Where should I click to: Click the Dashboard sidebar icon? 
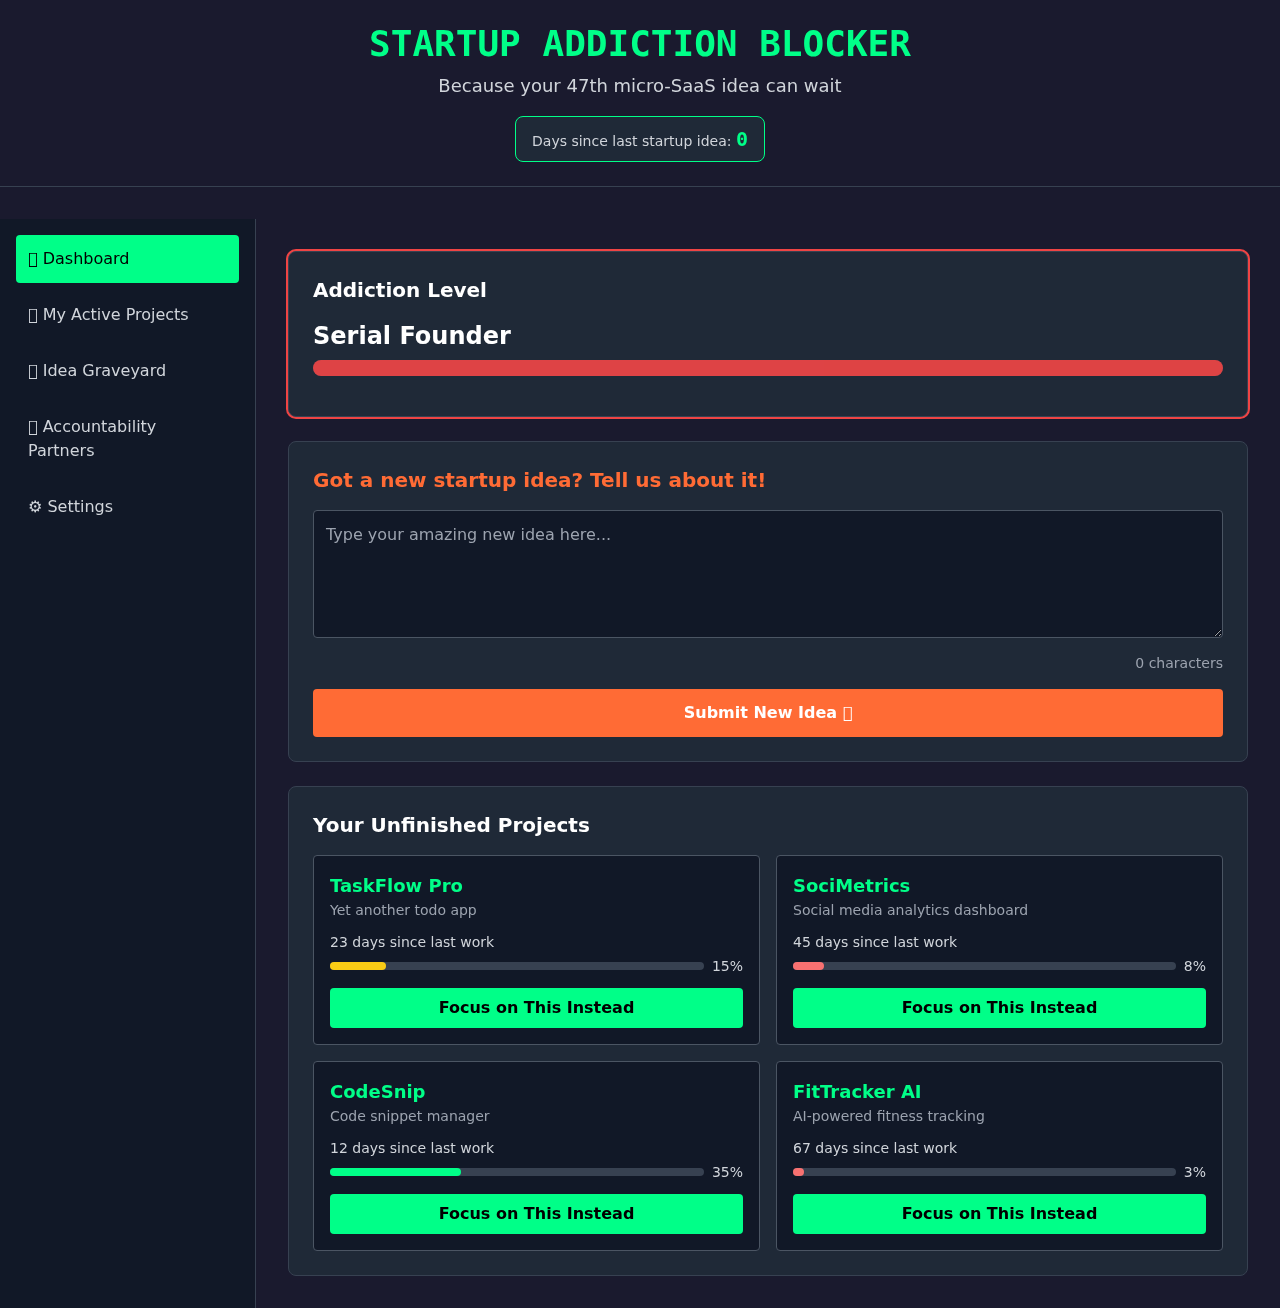tap(33, 258)
